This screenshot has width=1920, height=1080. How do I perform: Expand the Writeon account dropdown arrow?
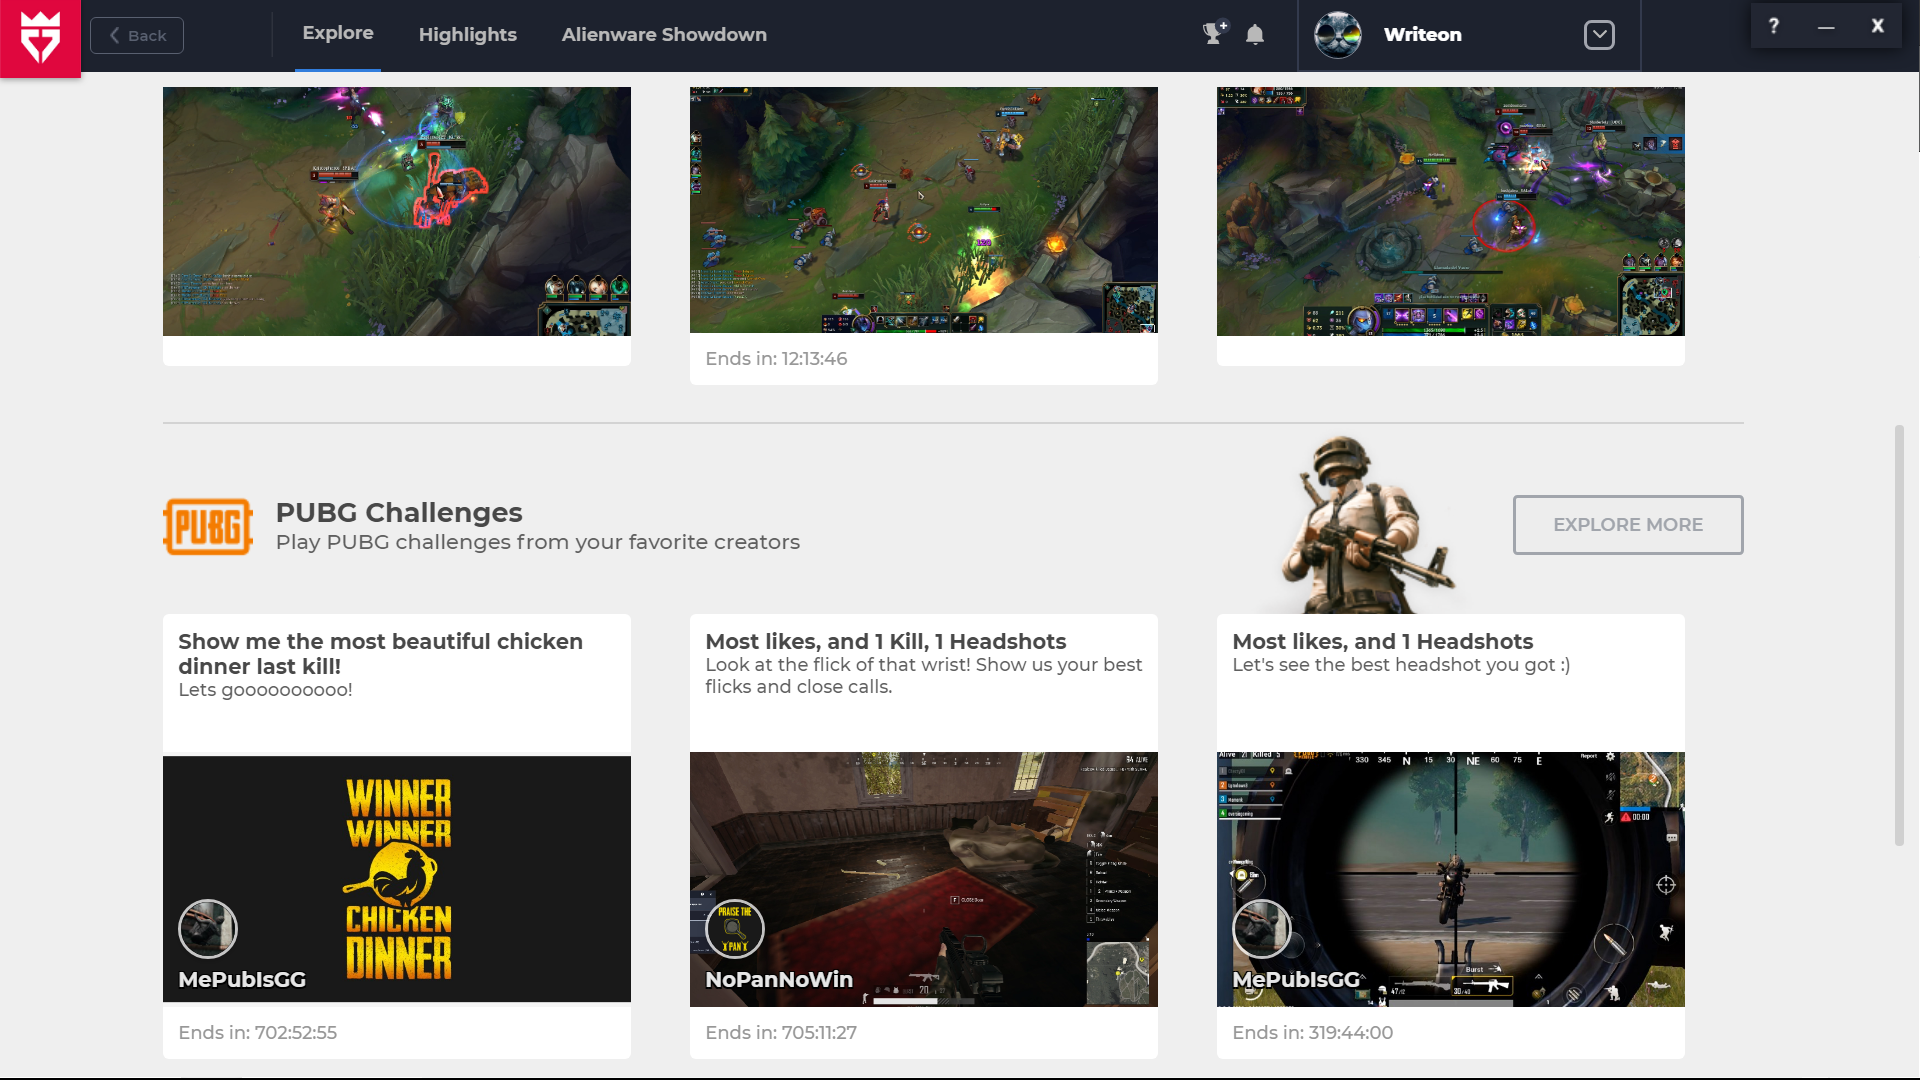tap(1599, 35)
